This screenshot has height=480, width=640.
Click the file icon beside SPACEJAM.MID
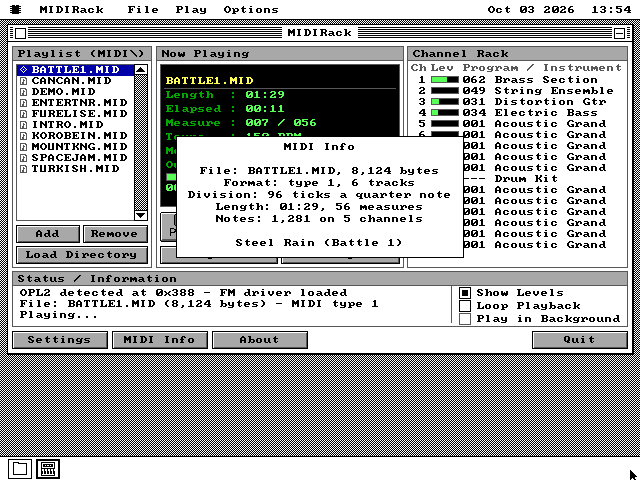click(23, 158)
